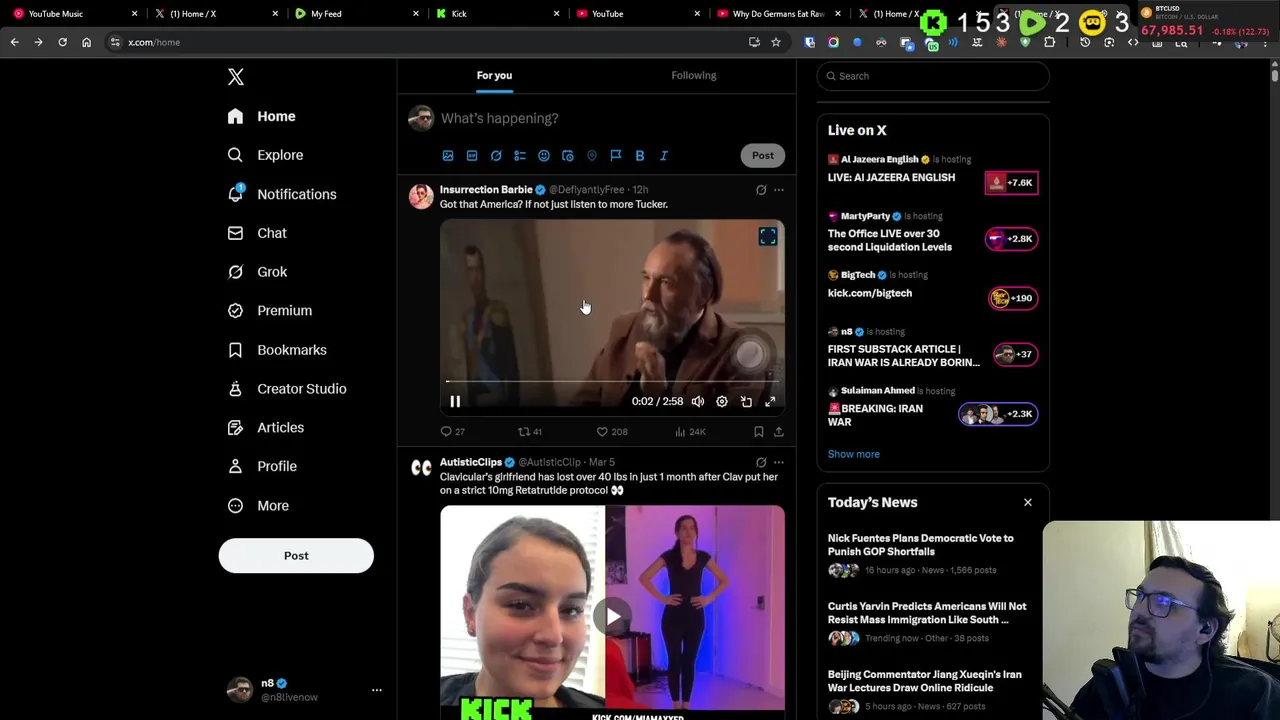Viewport: 1280px width, 720px height.
Task: Click the composer Post submit button
Action: 763,155
